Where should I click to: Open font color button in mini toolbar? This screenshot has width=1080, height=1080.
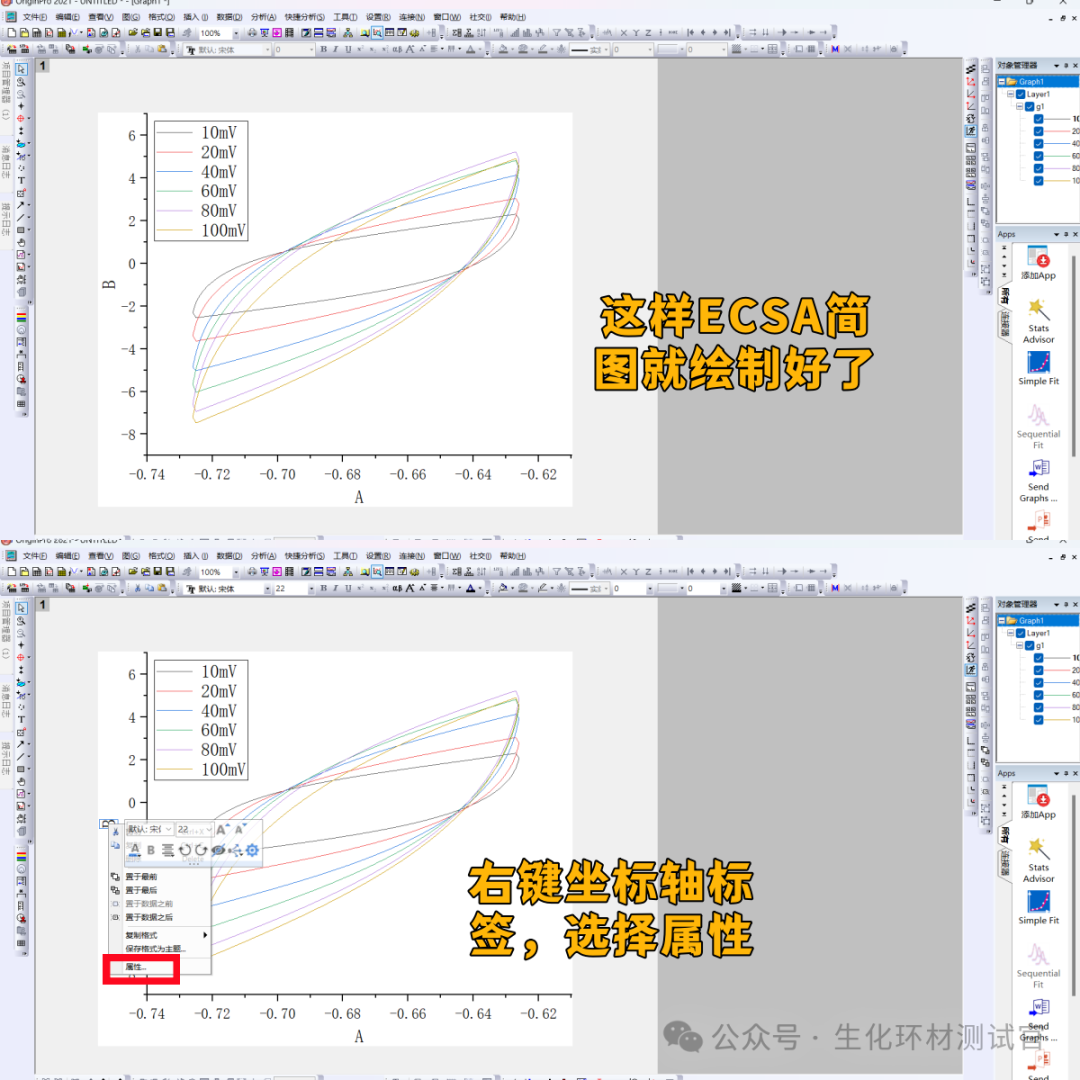pos(135,850)
